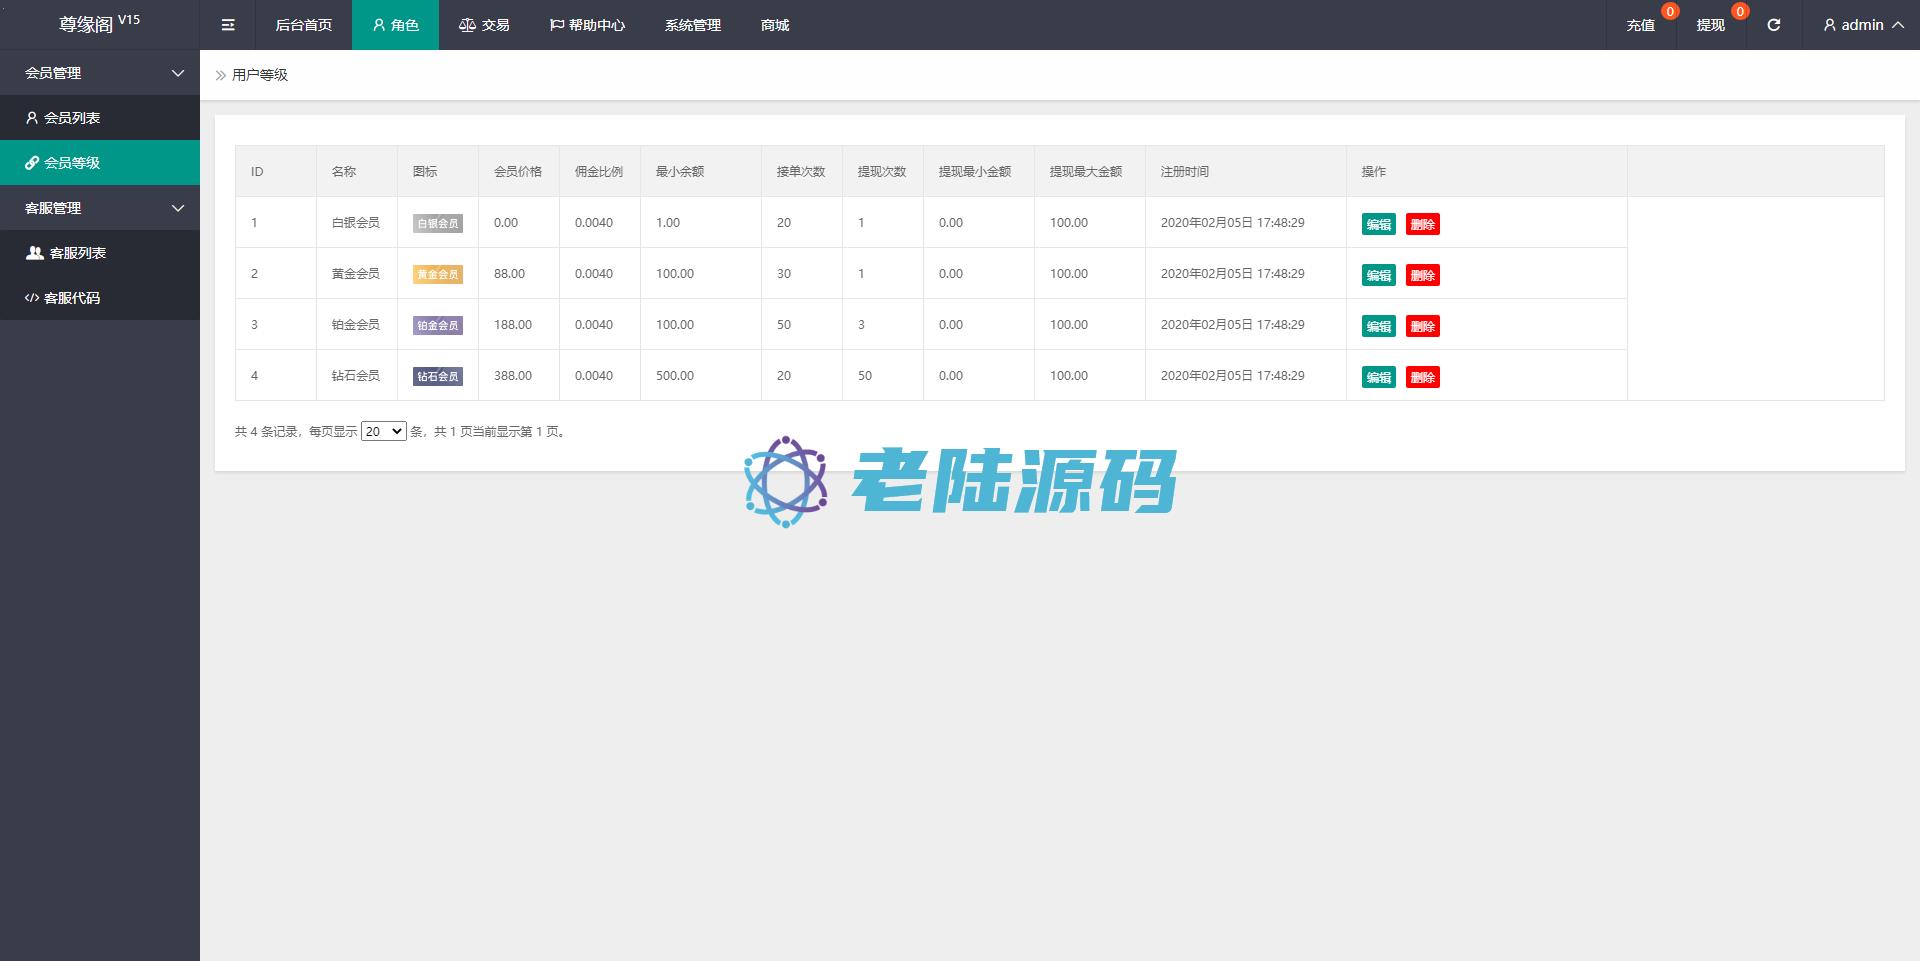
Task: Switch to the 帮助中心 tab
Action: [587, 25]
